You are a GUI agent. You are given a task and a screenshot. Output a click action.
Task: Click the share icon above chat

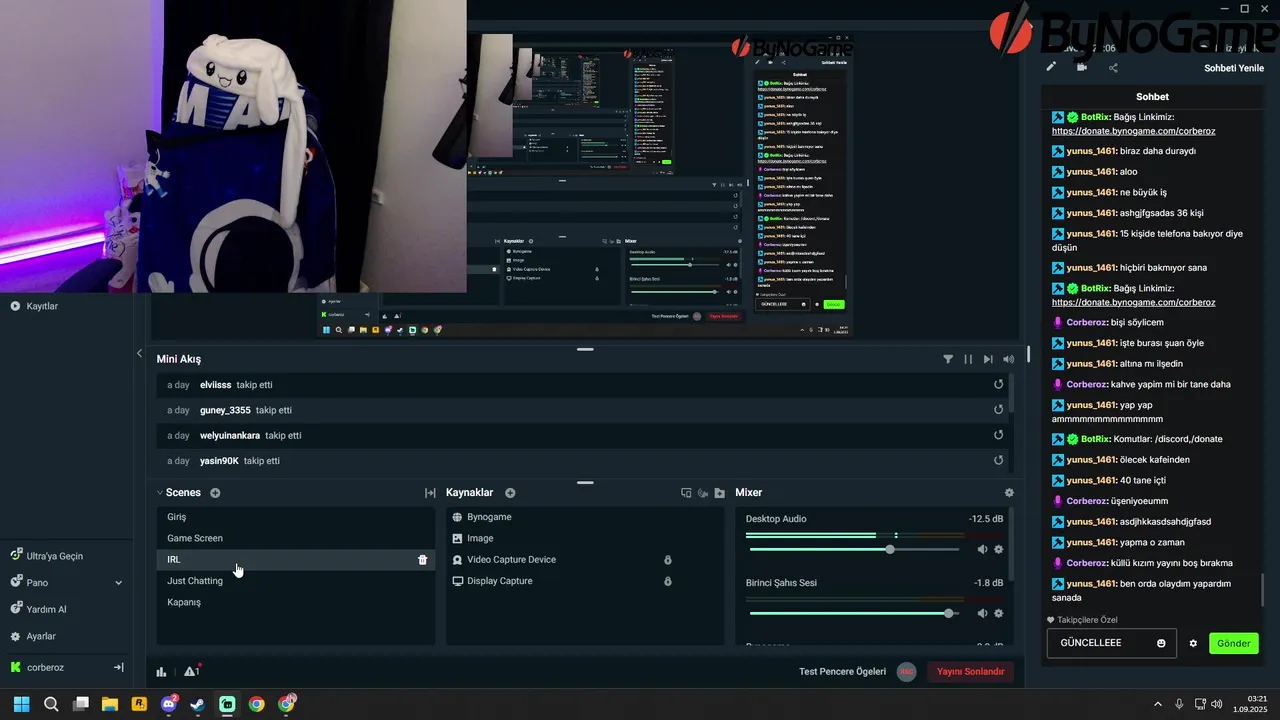click(x=1113, y=67)
